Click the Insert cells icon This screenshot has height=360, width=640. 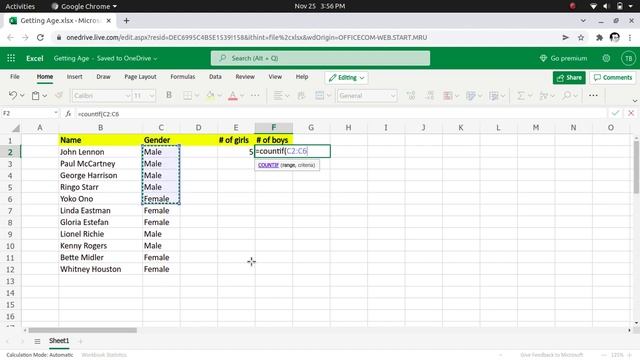(493, 96)
